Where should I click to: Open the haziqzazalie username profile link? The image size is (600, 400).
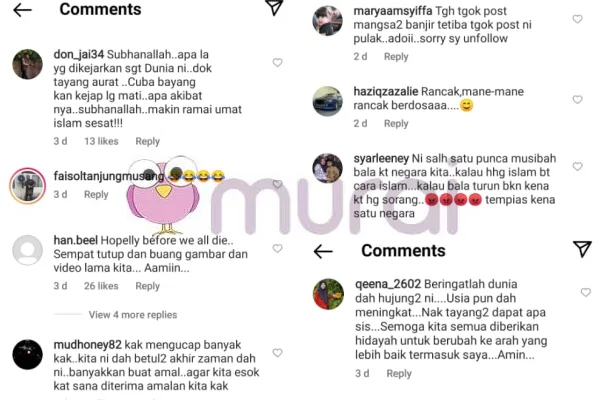(x=386, y=91)
